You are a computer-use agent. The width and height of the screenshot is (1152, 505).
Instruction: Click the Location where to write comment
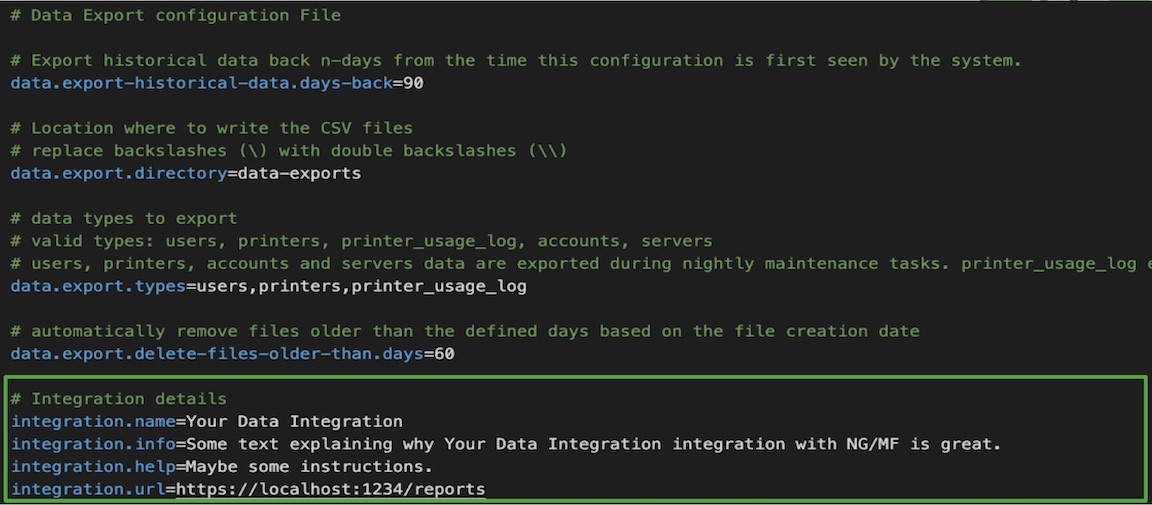(212, 128)
